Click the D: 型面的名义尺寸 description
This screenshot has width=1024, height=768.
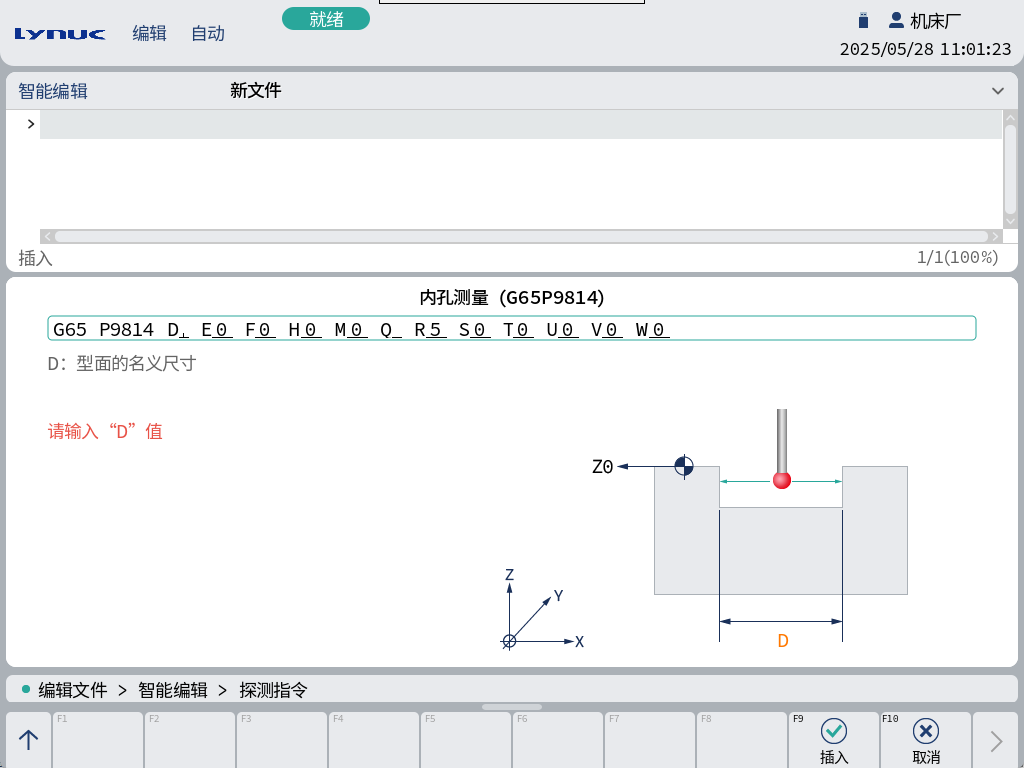pyautogui.click(x=121, y=364)
